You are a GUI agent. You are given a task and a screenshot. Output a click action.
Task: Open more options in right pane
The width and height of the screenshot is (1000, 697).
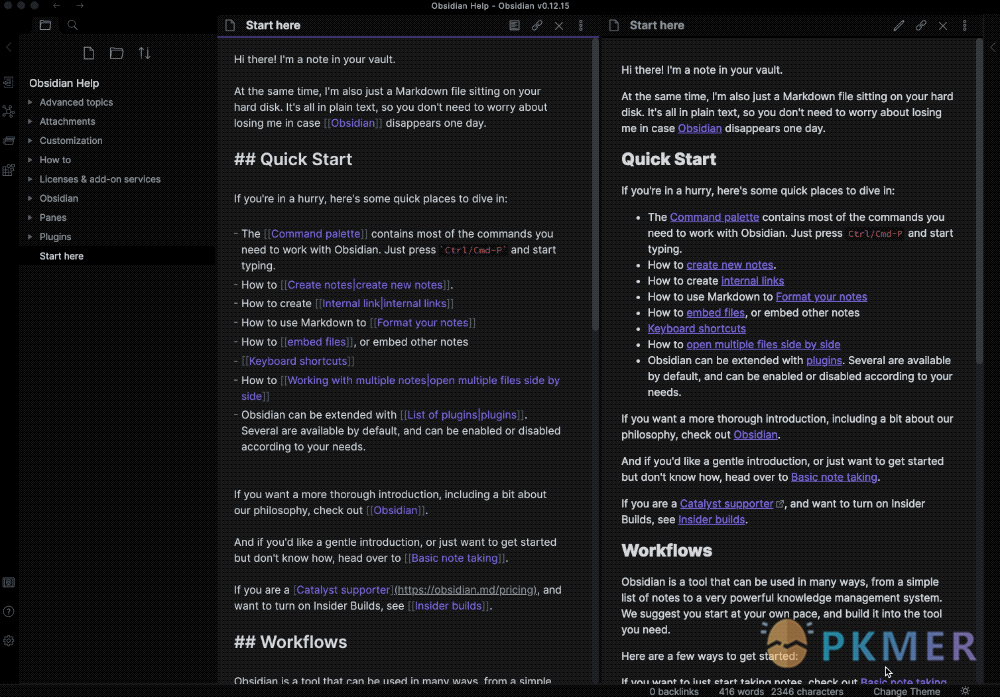[x=964, y=26]
